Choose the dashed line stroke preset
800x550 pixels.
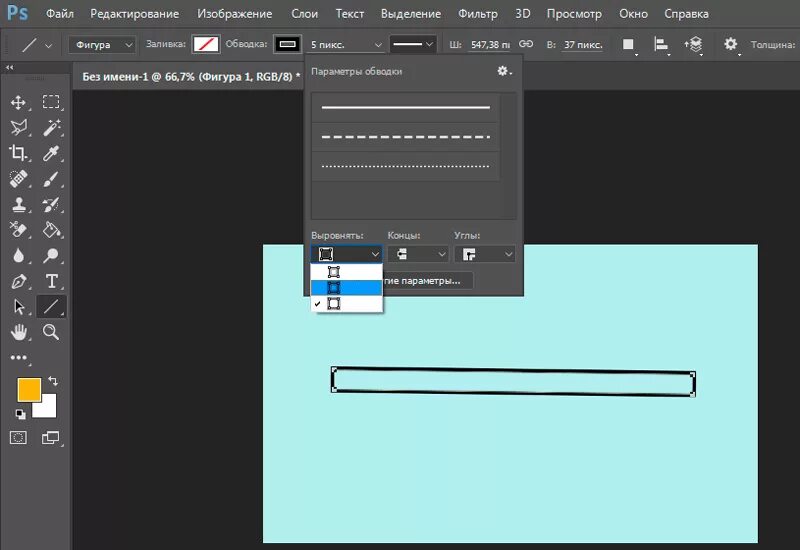pos(406,137)
